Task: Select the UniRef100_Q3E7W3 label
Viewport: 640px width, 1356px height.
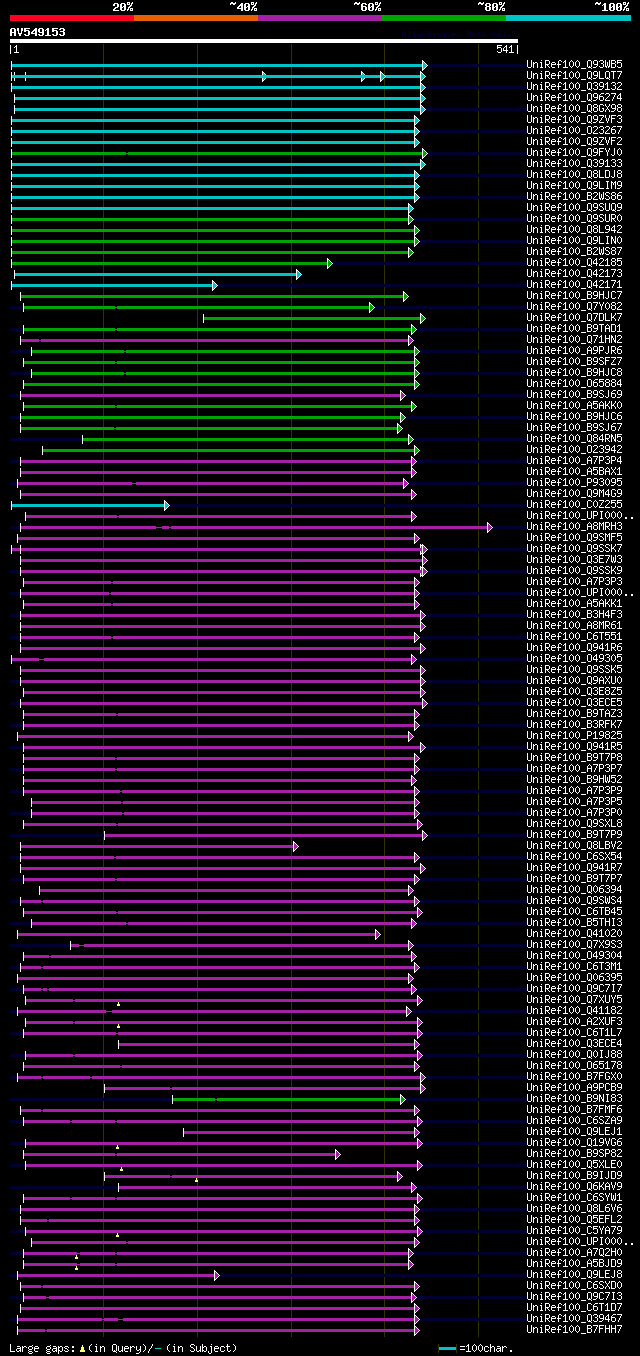Action: pyautogui.click(x=574, y=560)
